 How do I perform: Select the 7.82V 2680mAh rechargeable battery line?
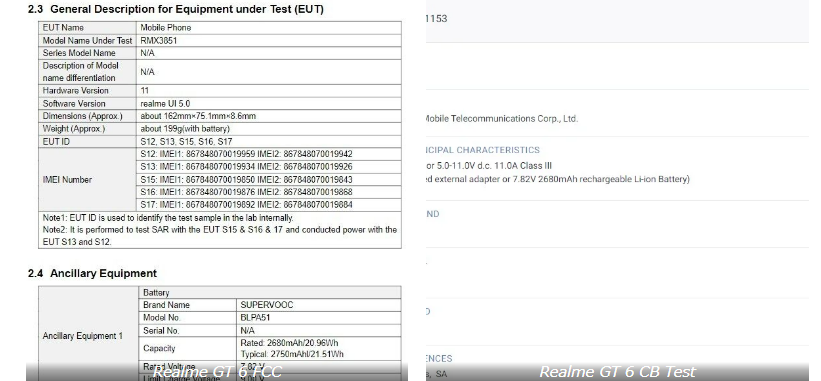[558, 179]
